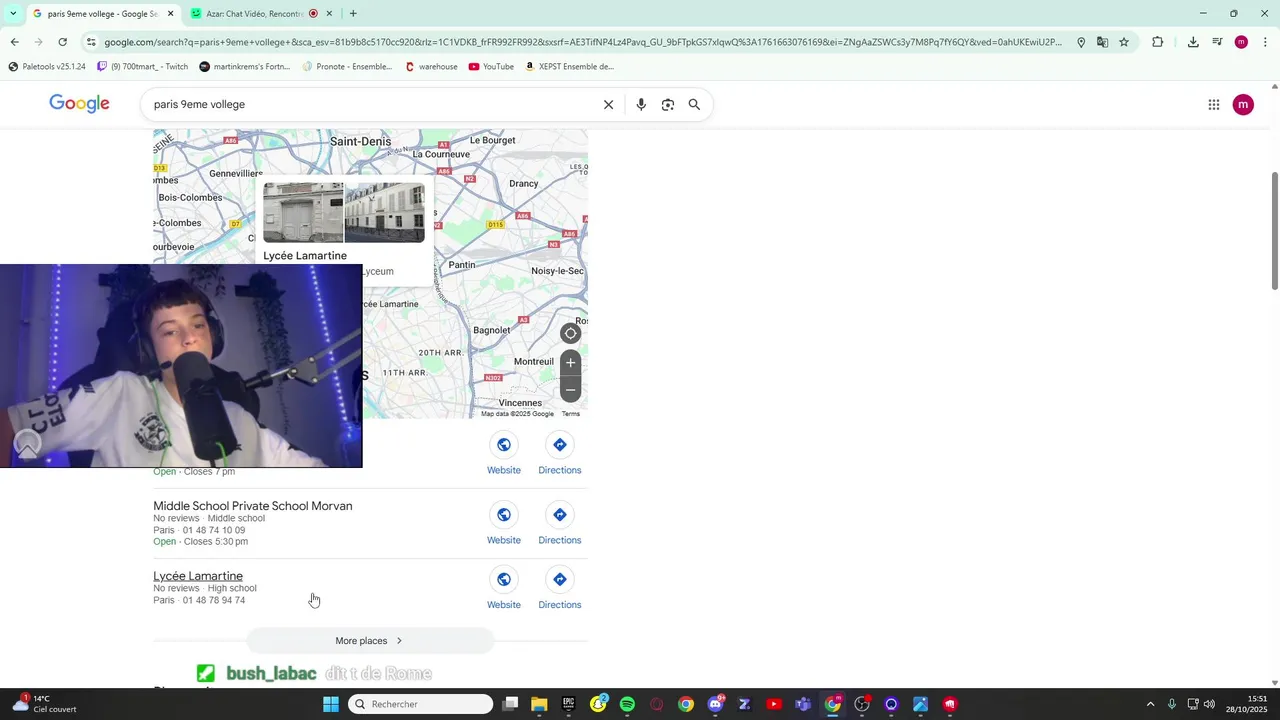The width and height of the screenshot is (1280, 720).
Task: View site information in address bar
Action: click(91, 42)
